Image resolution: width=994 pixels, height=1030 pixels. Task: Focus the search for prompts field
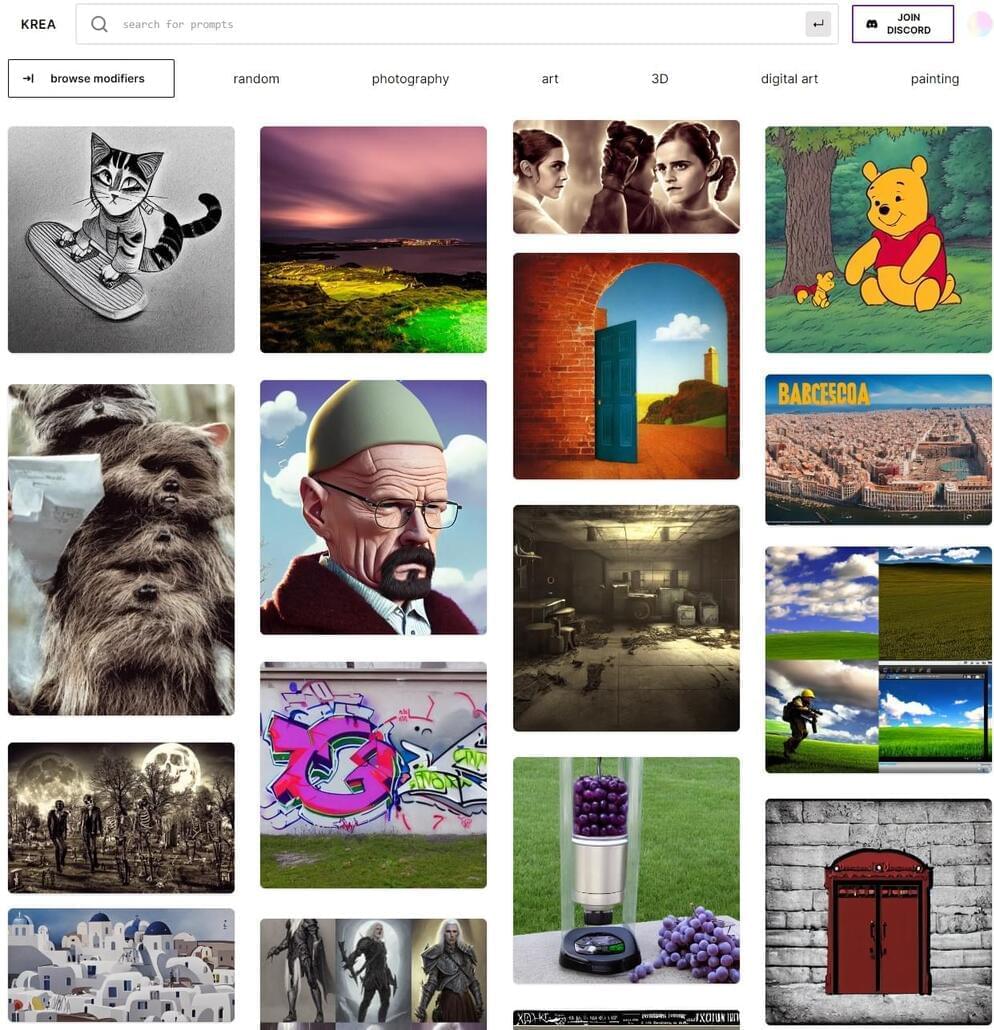click(x=457, y=24)
